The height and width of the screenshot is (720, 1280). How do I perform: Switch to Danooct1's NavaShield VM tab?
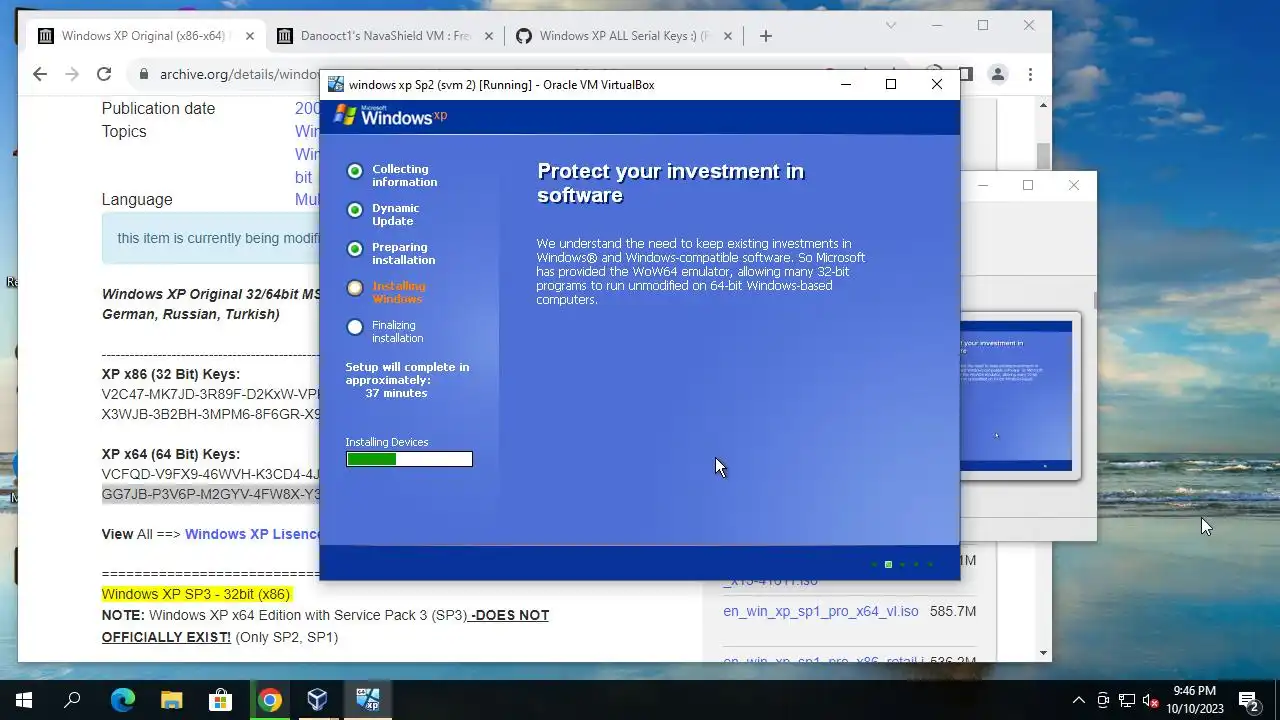click(385, 36)
